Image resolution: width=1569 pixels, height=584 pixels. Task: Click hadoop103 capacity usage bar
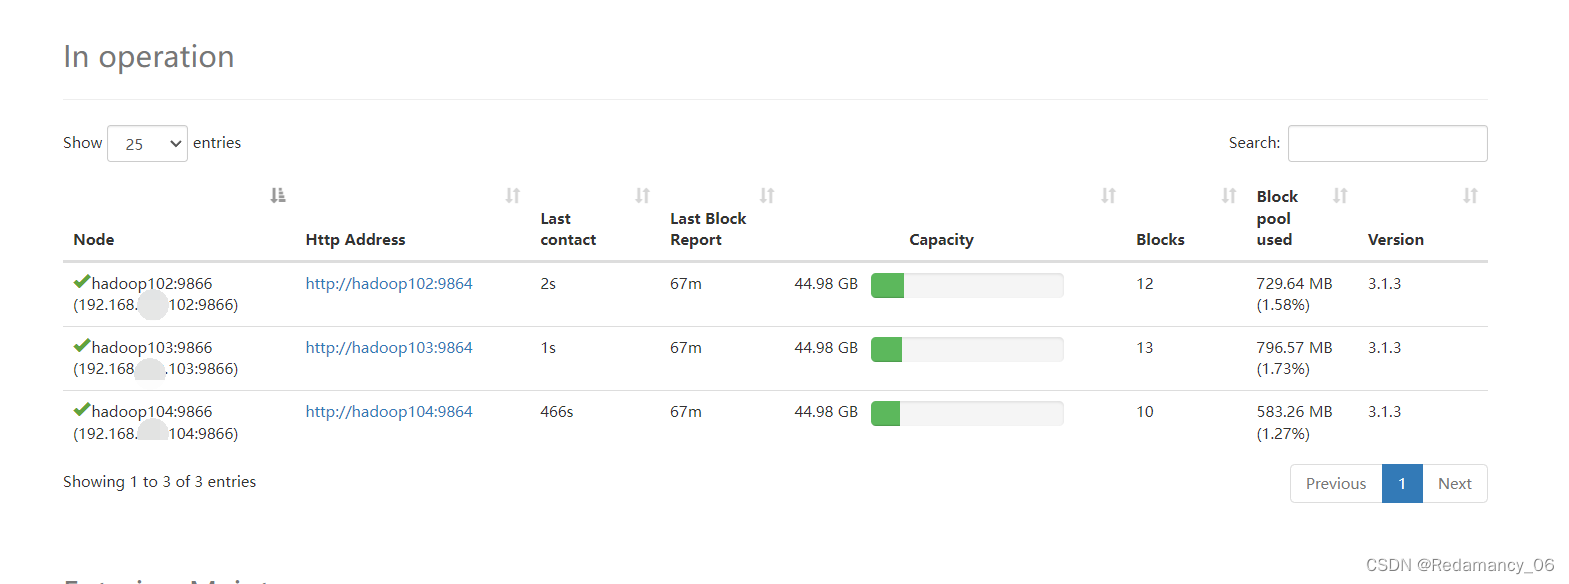click(967, 349)
